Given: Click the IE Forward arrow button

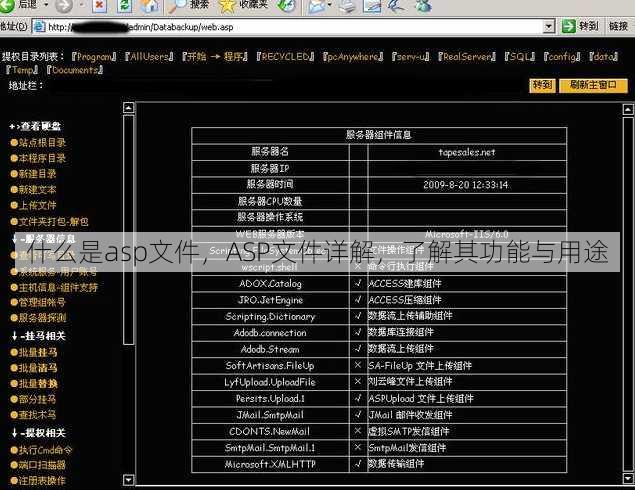Looking at the screenshot, I should (64, 6).
